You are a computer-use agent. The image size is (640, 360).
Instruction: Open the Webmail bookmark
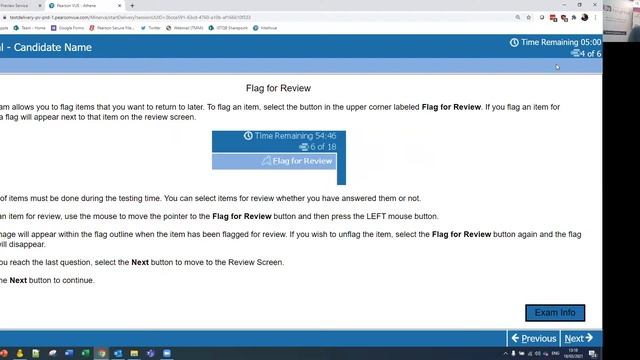184,28
